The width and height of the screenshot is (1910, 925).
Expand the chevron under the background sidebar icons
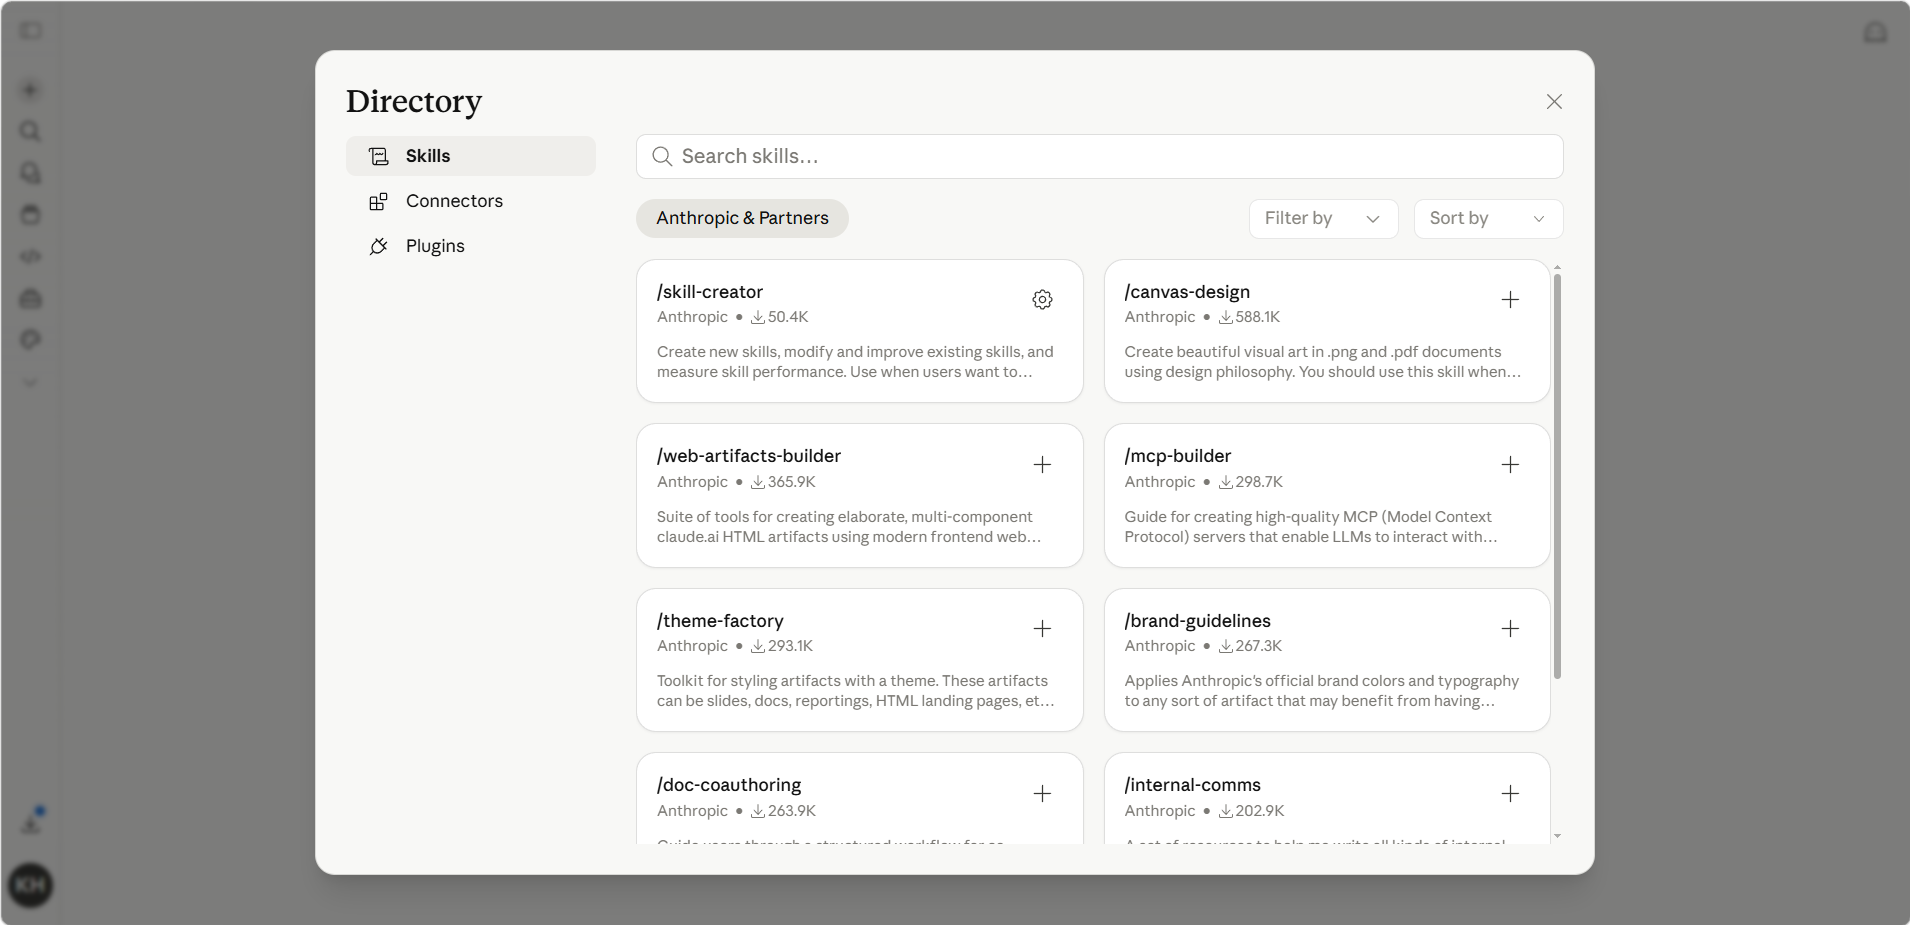point(31,383)
